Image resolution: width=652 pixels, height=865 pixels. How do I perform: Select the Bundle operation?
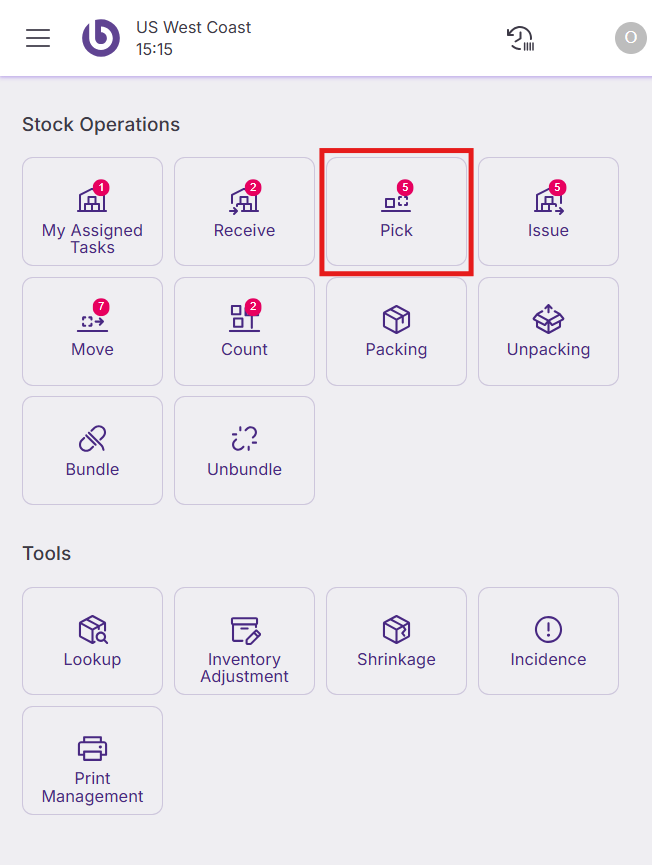point(92,450)
